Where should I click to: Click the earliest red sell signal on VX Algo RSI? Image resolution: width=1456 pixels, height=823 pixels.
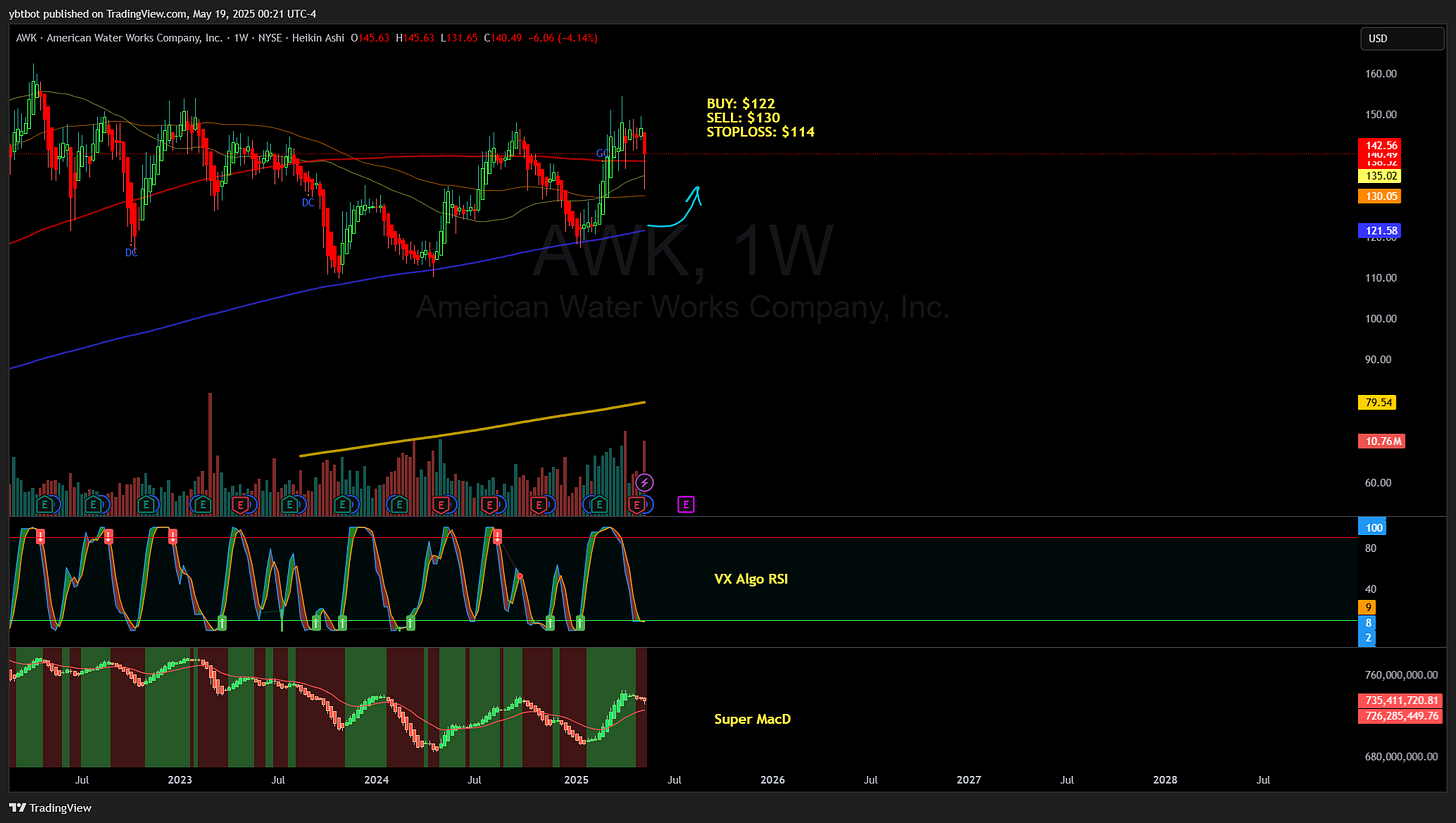coord(40,537)
